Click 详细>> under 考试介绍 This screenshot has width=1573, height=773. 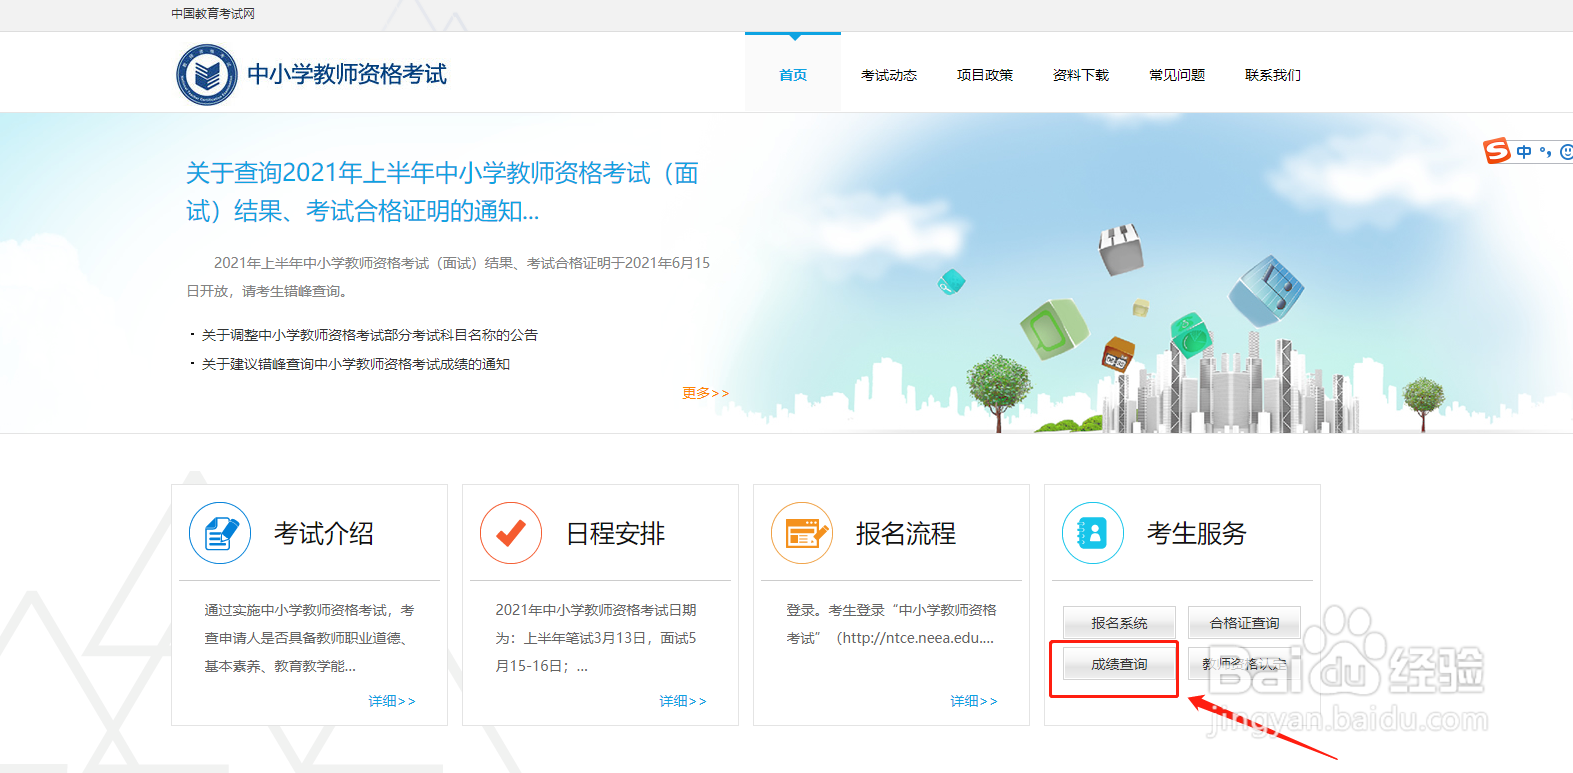click(391, 701)
